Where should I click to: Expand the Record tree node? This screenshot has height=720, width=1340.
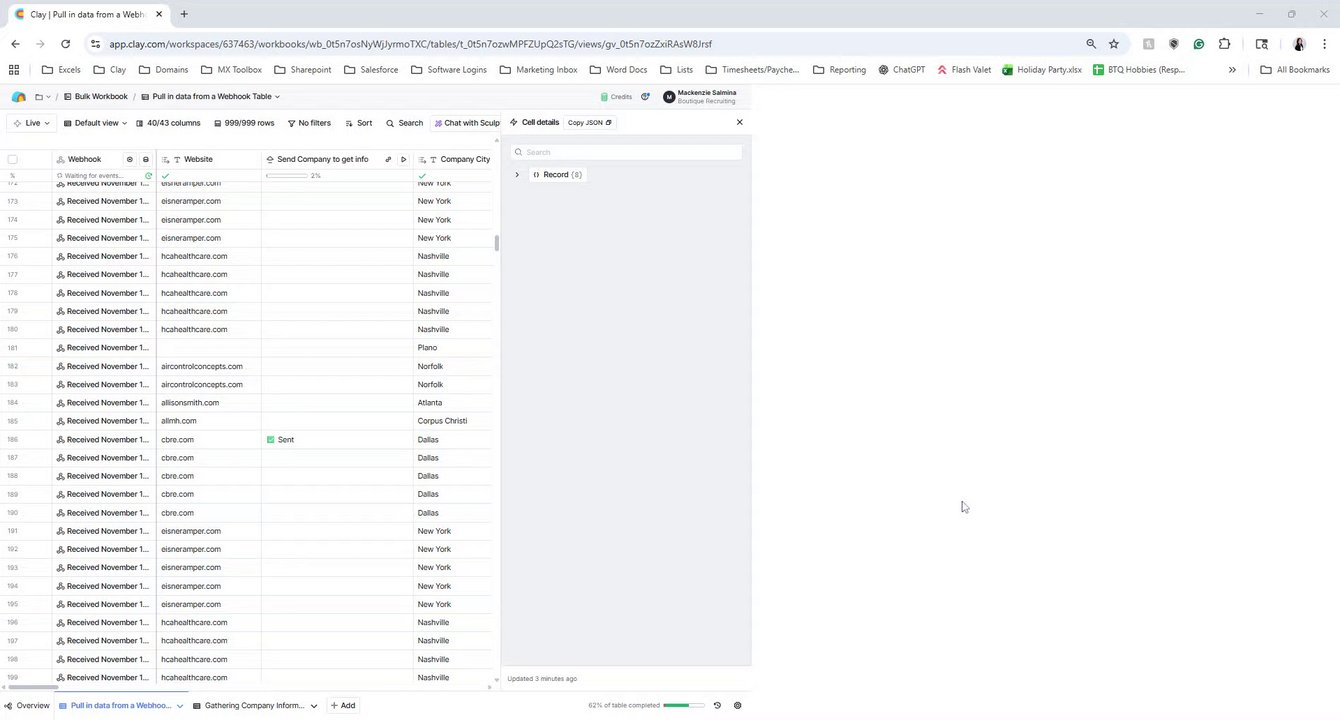[x=517, y=175]
